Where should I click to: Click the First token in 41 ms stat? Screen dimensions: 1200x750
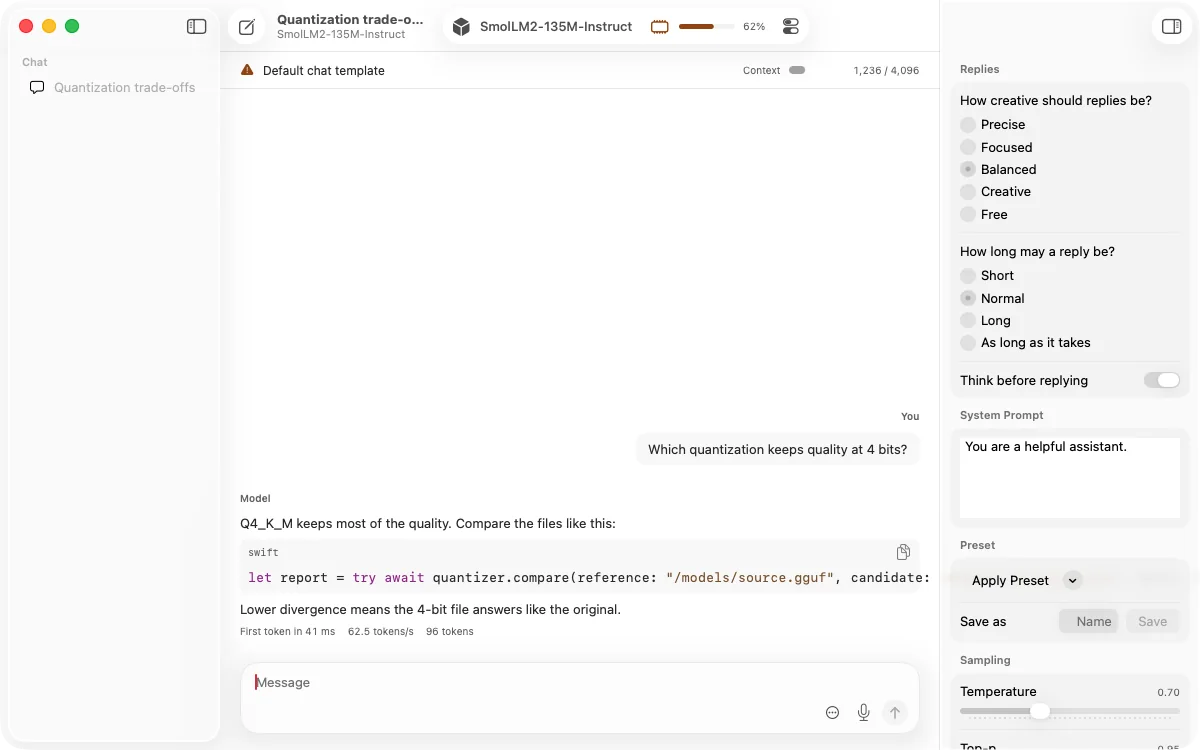[x=288, y=632]
